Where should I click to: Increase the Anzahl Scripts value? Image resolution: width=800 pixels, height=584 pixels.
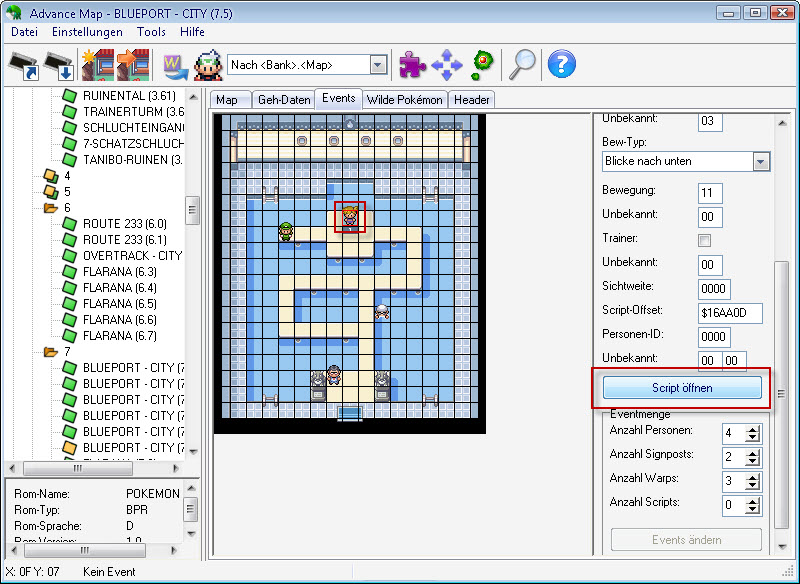[753, 501]
